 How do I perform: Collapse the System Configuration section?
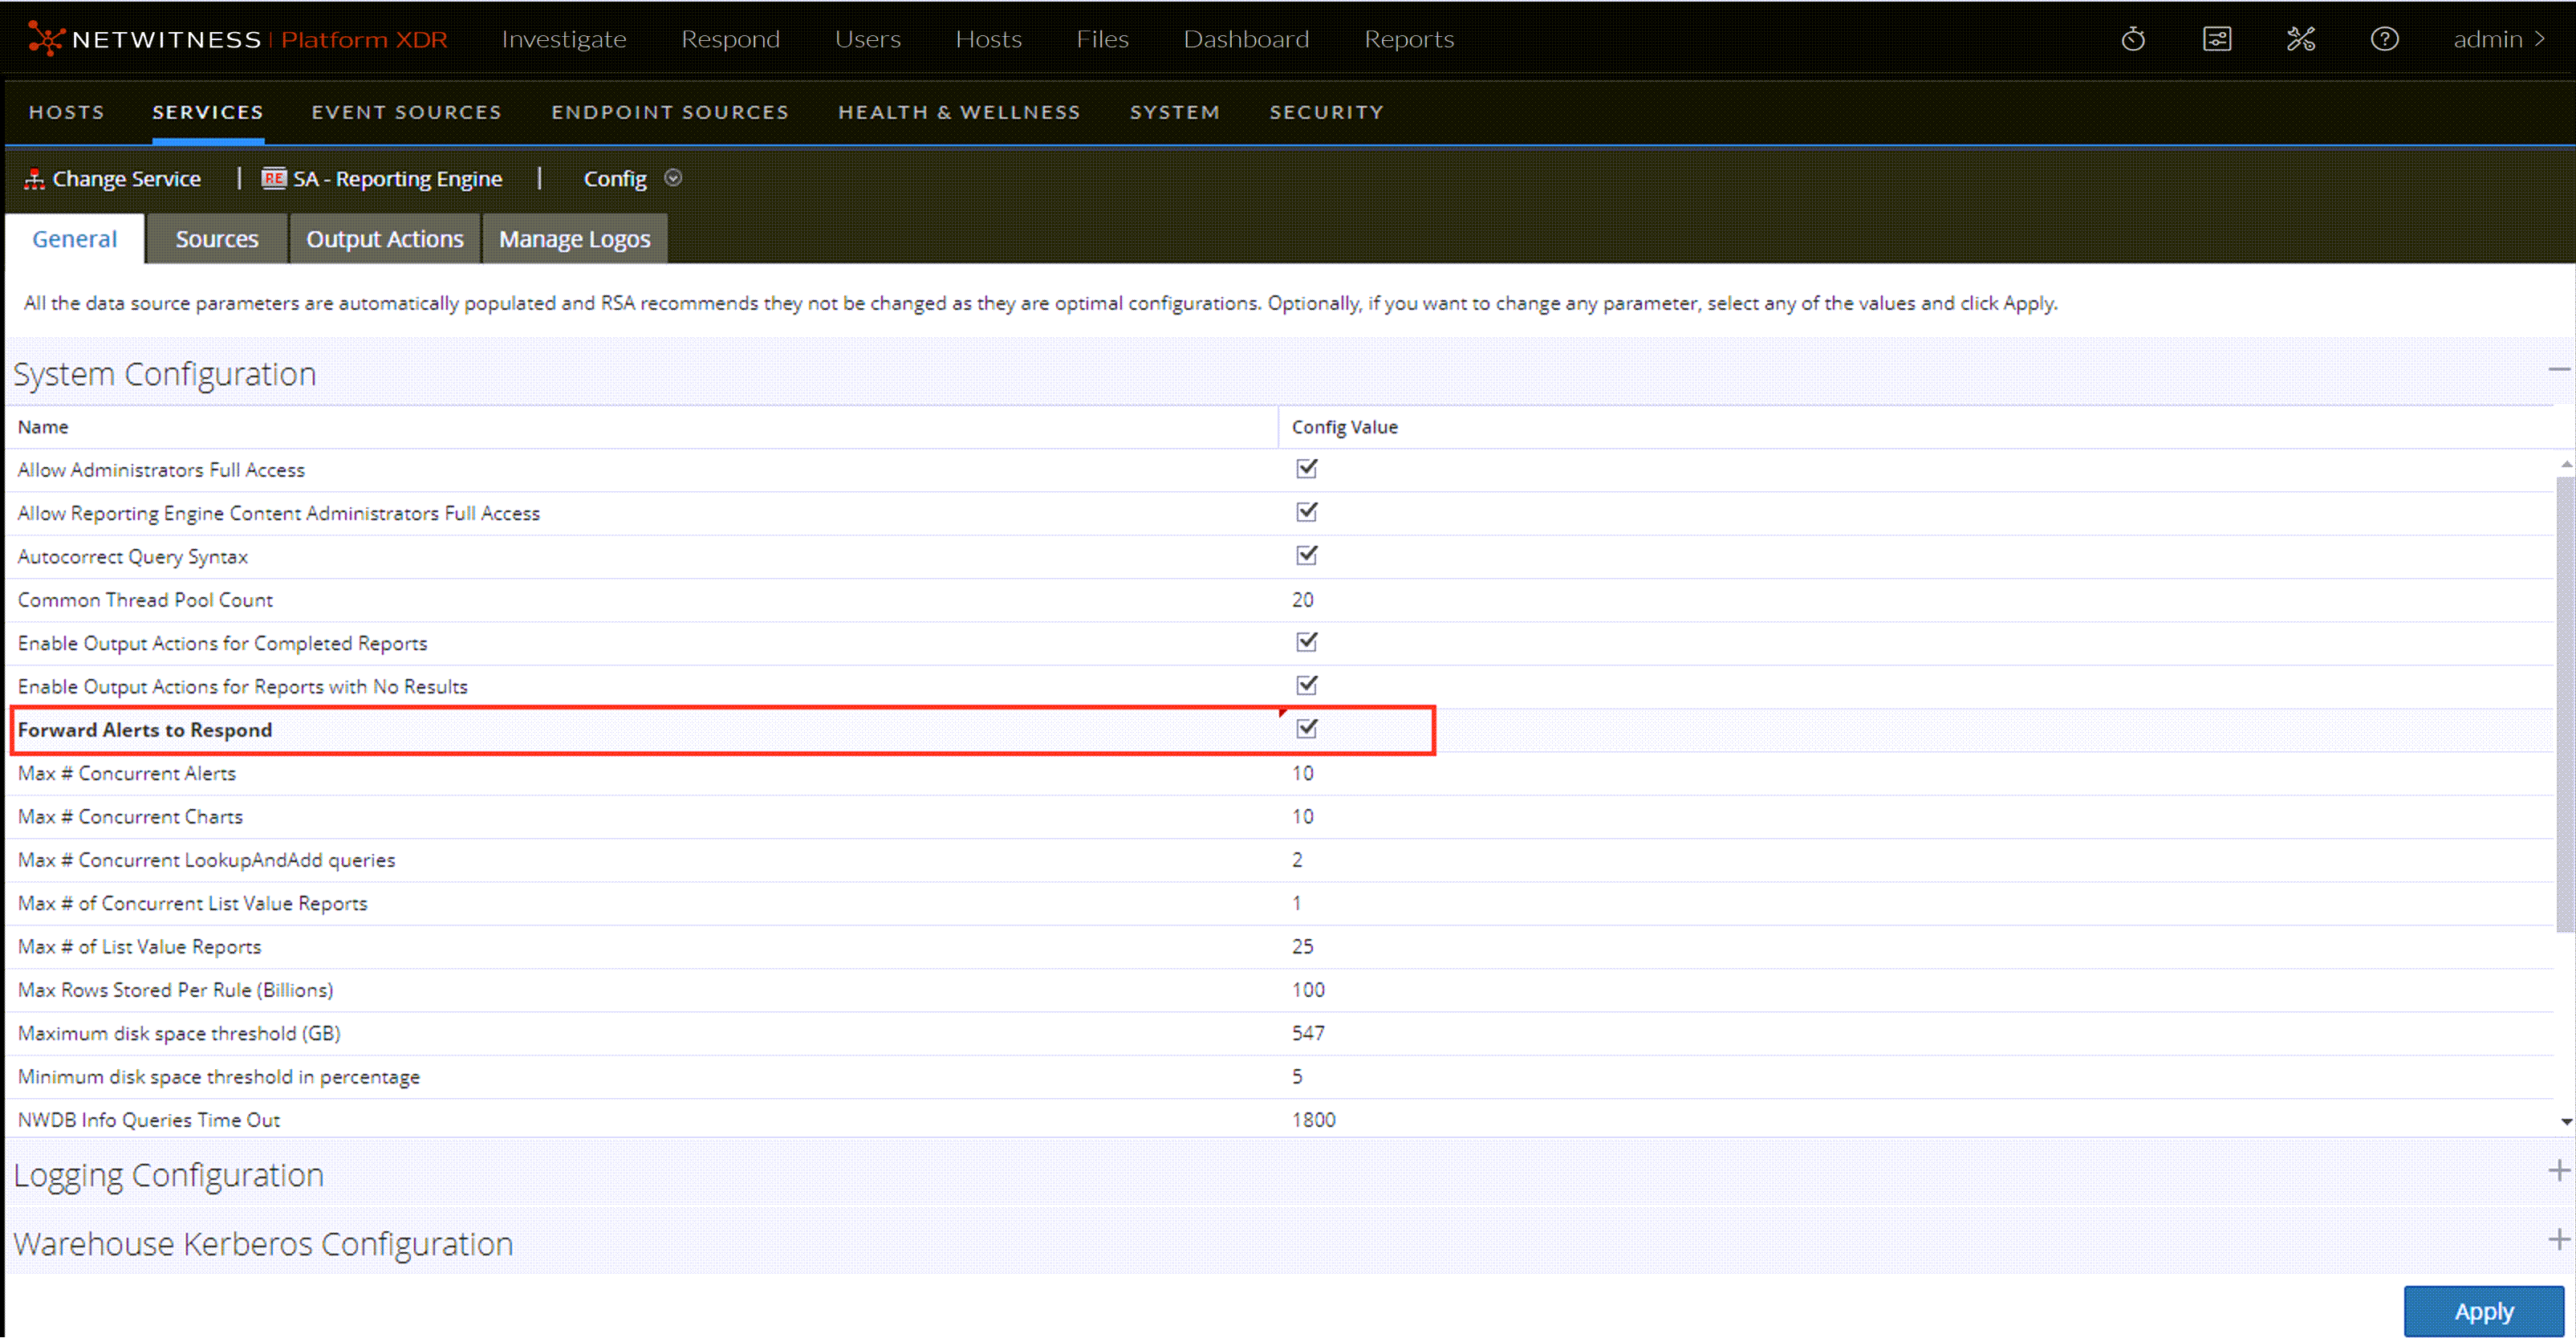point(2558,370)
